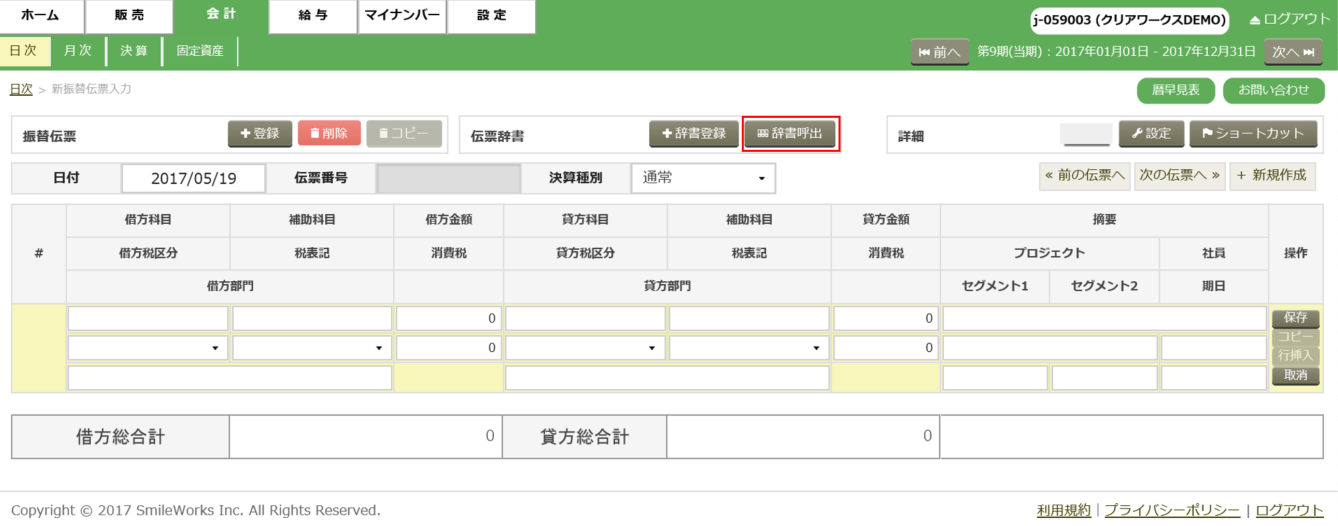The width and height of the screenshot is (1338, 526).
Task: Click the 期日 input field
Action: click(x=1214, y=378)
